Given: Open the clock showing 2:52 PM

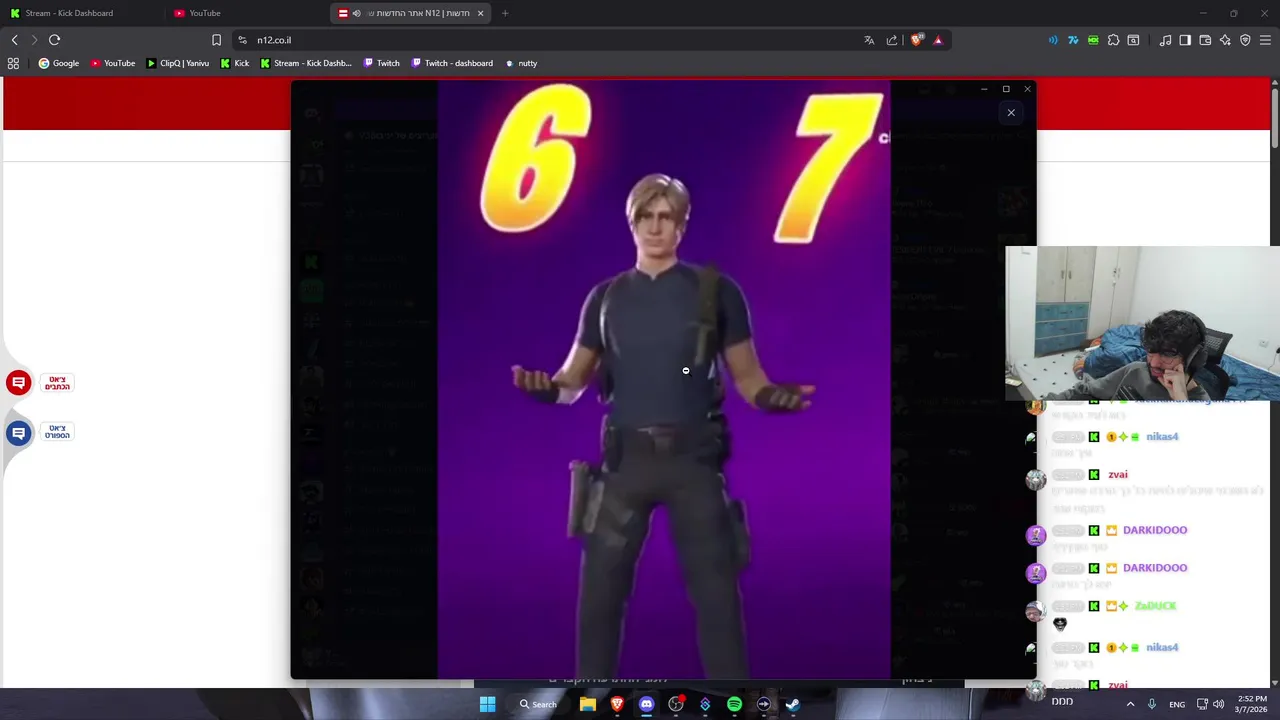Looking at the screenshot, I should click(x=1252, y=704).
